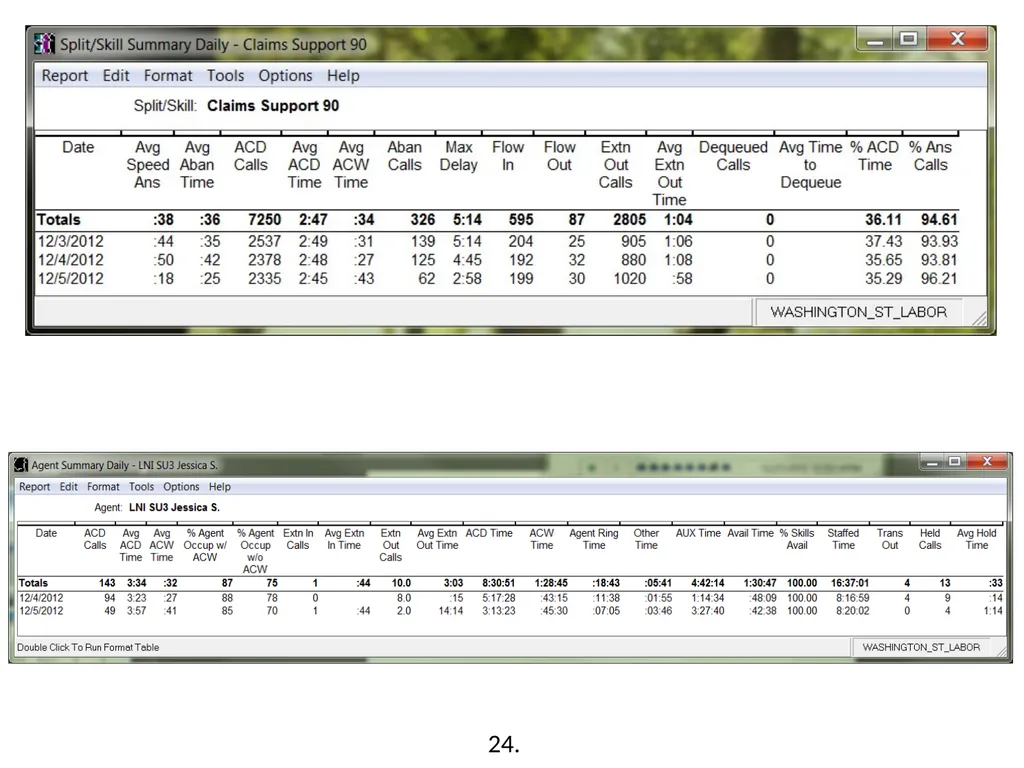This screenshot has height=768, width=1024.
Task: Click the Claims Support 90 split/skill name
Action: point(273,106)
